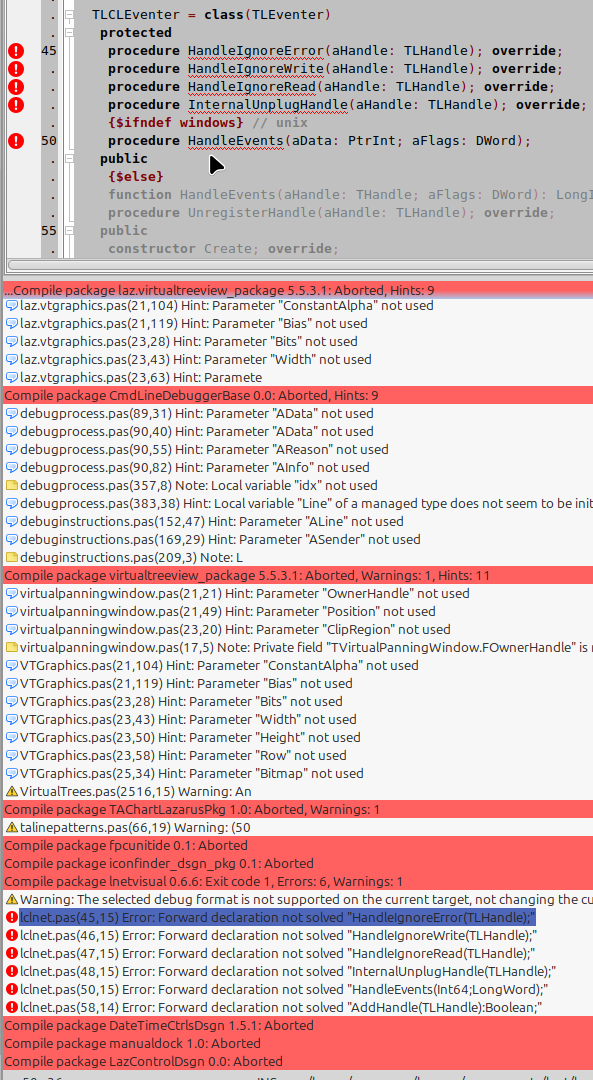The width and height of the screenshot is (593, 1080).
Task: Select header Compile package CmdLineDebuggerBase 0.0
Action: click(298, 395)
